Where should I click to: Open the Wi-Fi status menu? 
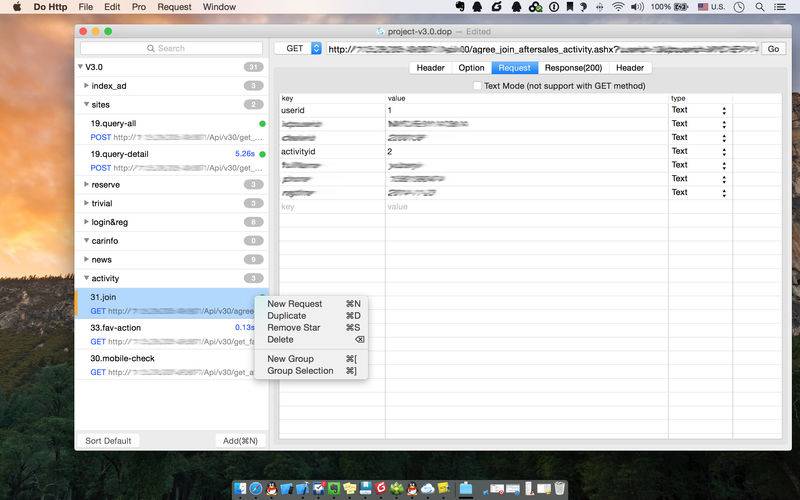pos(618,7)
